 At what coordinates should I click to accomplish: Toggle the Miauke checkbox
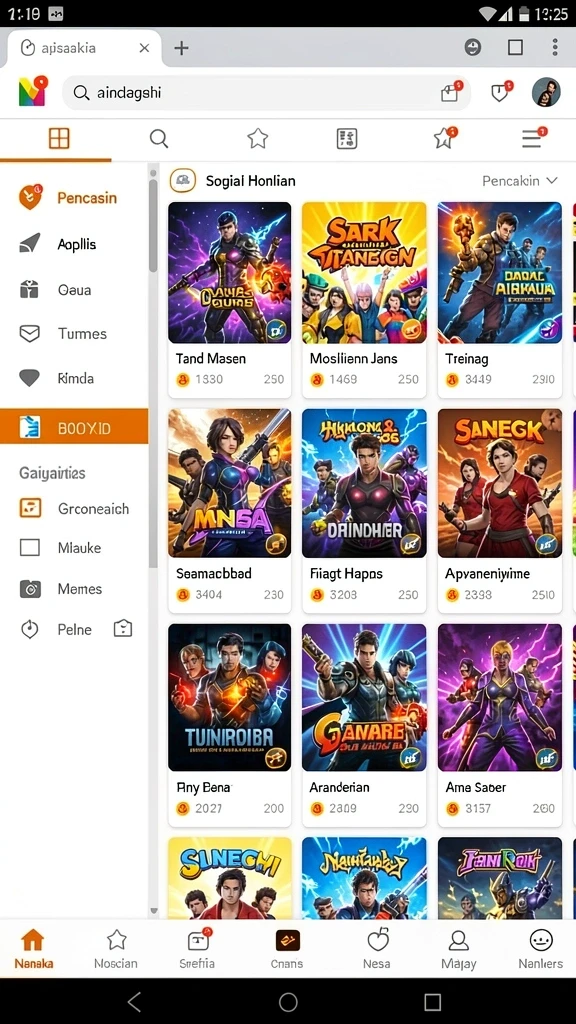pyautogui.click(x=29, y=547)
